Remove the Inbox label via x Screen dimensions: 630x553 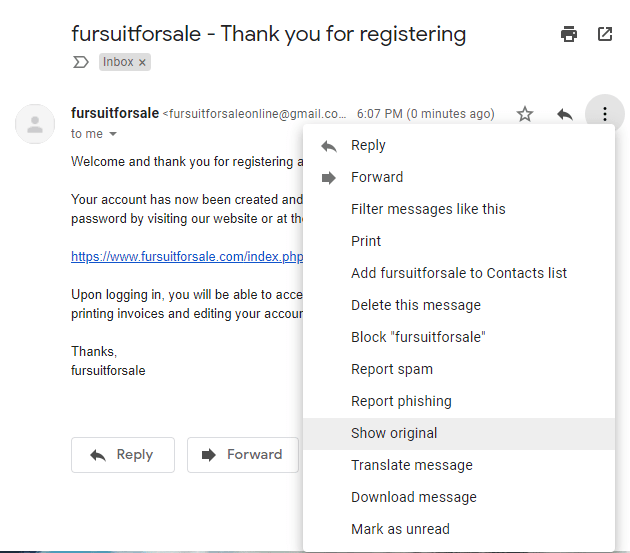point(142,63)
